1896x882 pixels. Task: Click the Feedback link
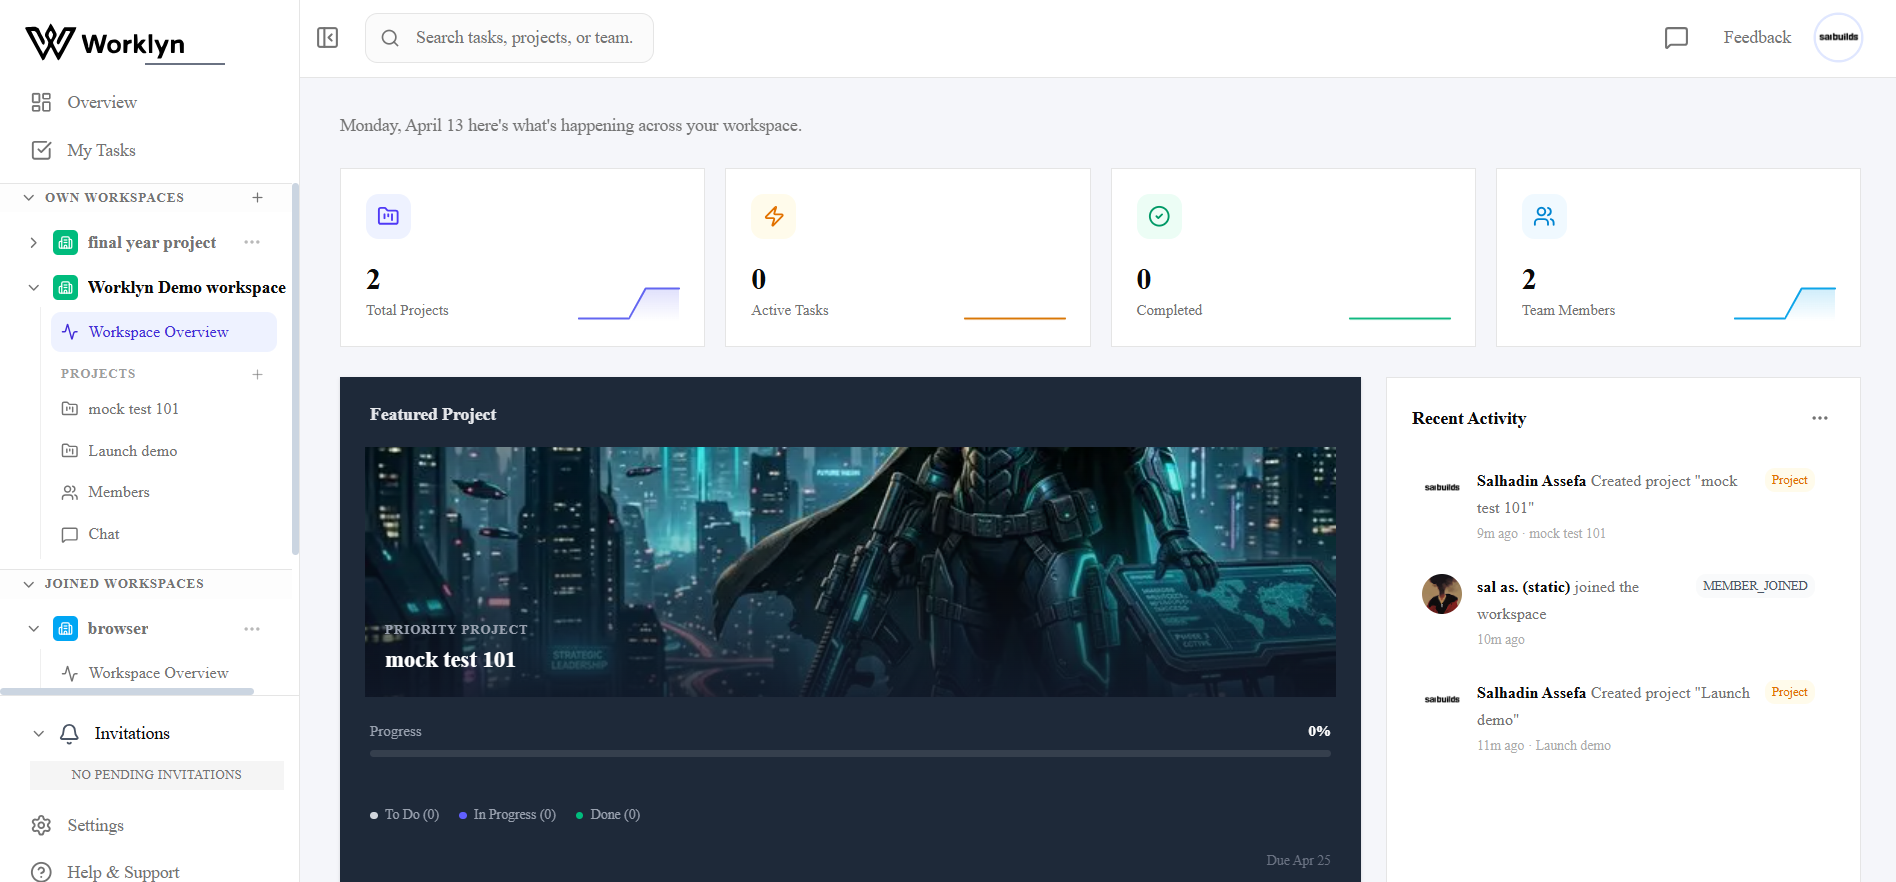click(1756, 38)
